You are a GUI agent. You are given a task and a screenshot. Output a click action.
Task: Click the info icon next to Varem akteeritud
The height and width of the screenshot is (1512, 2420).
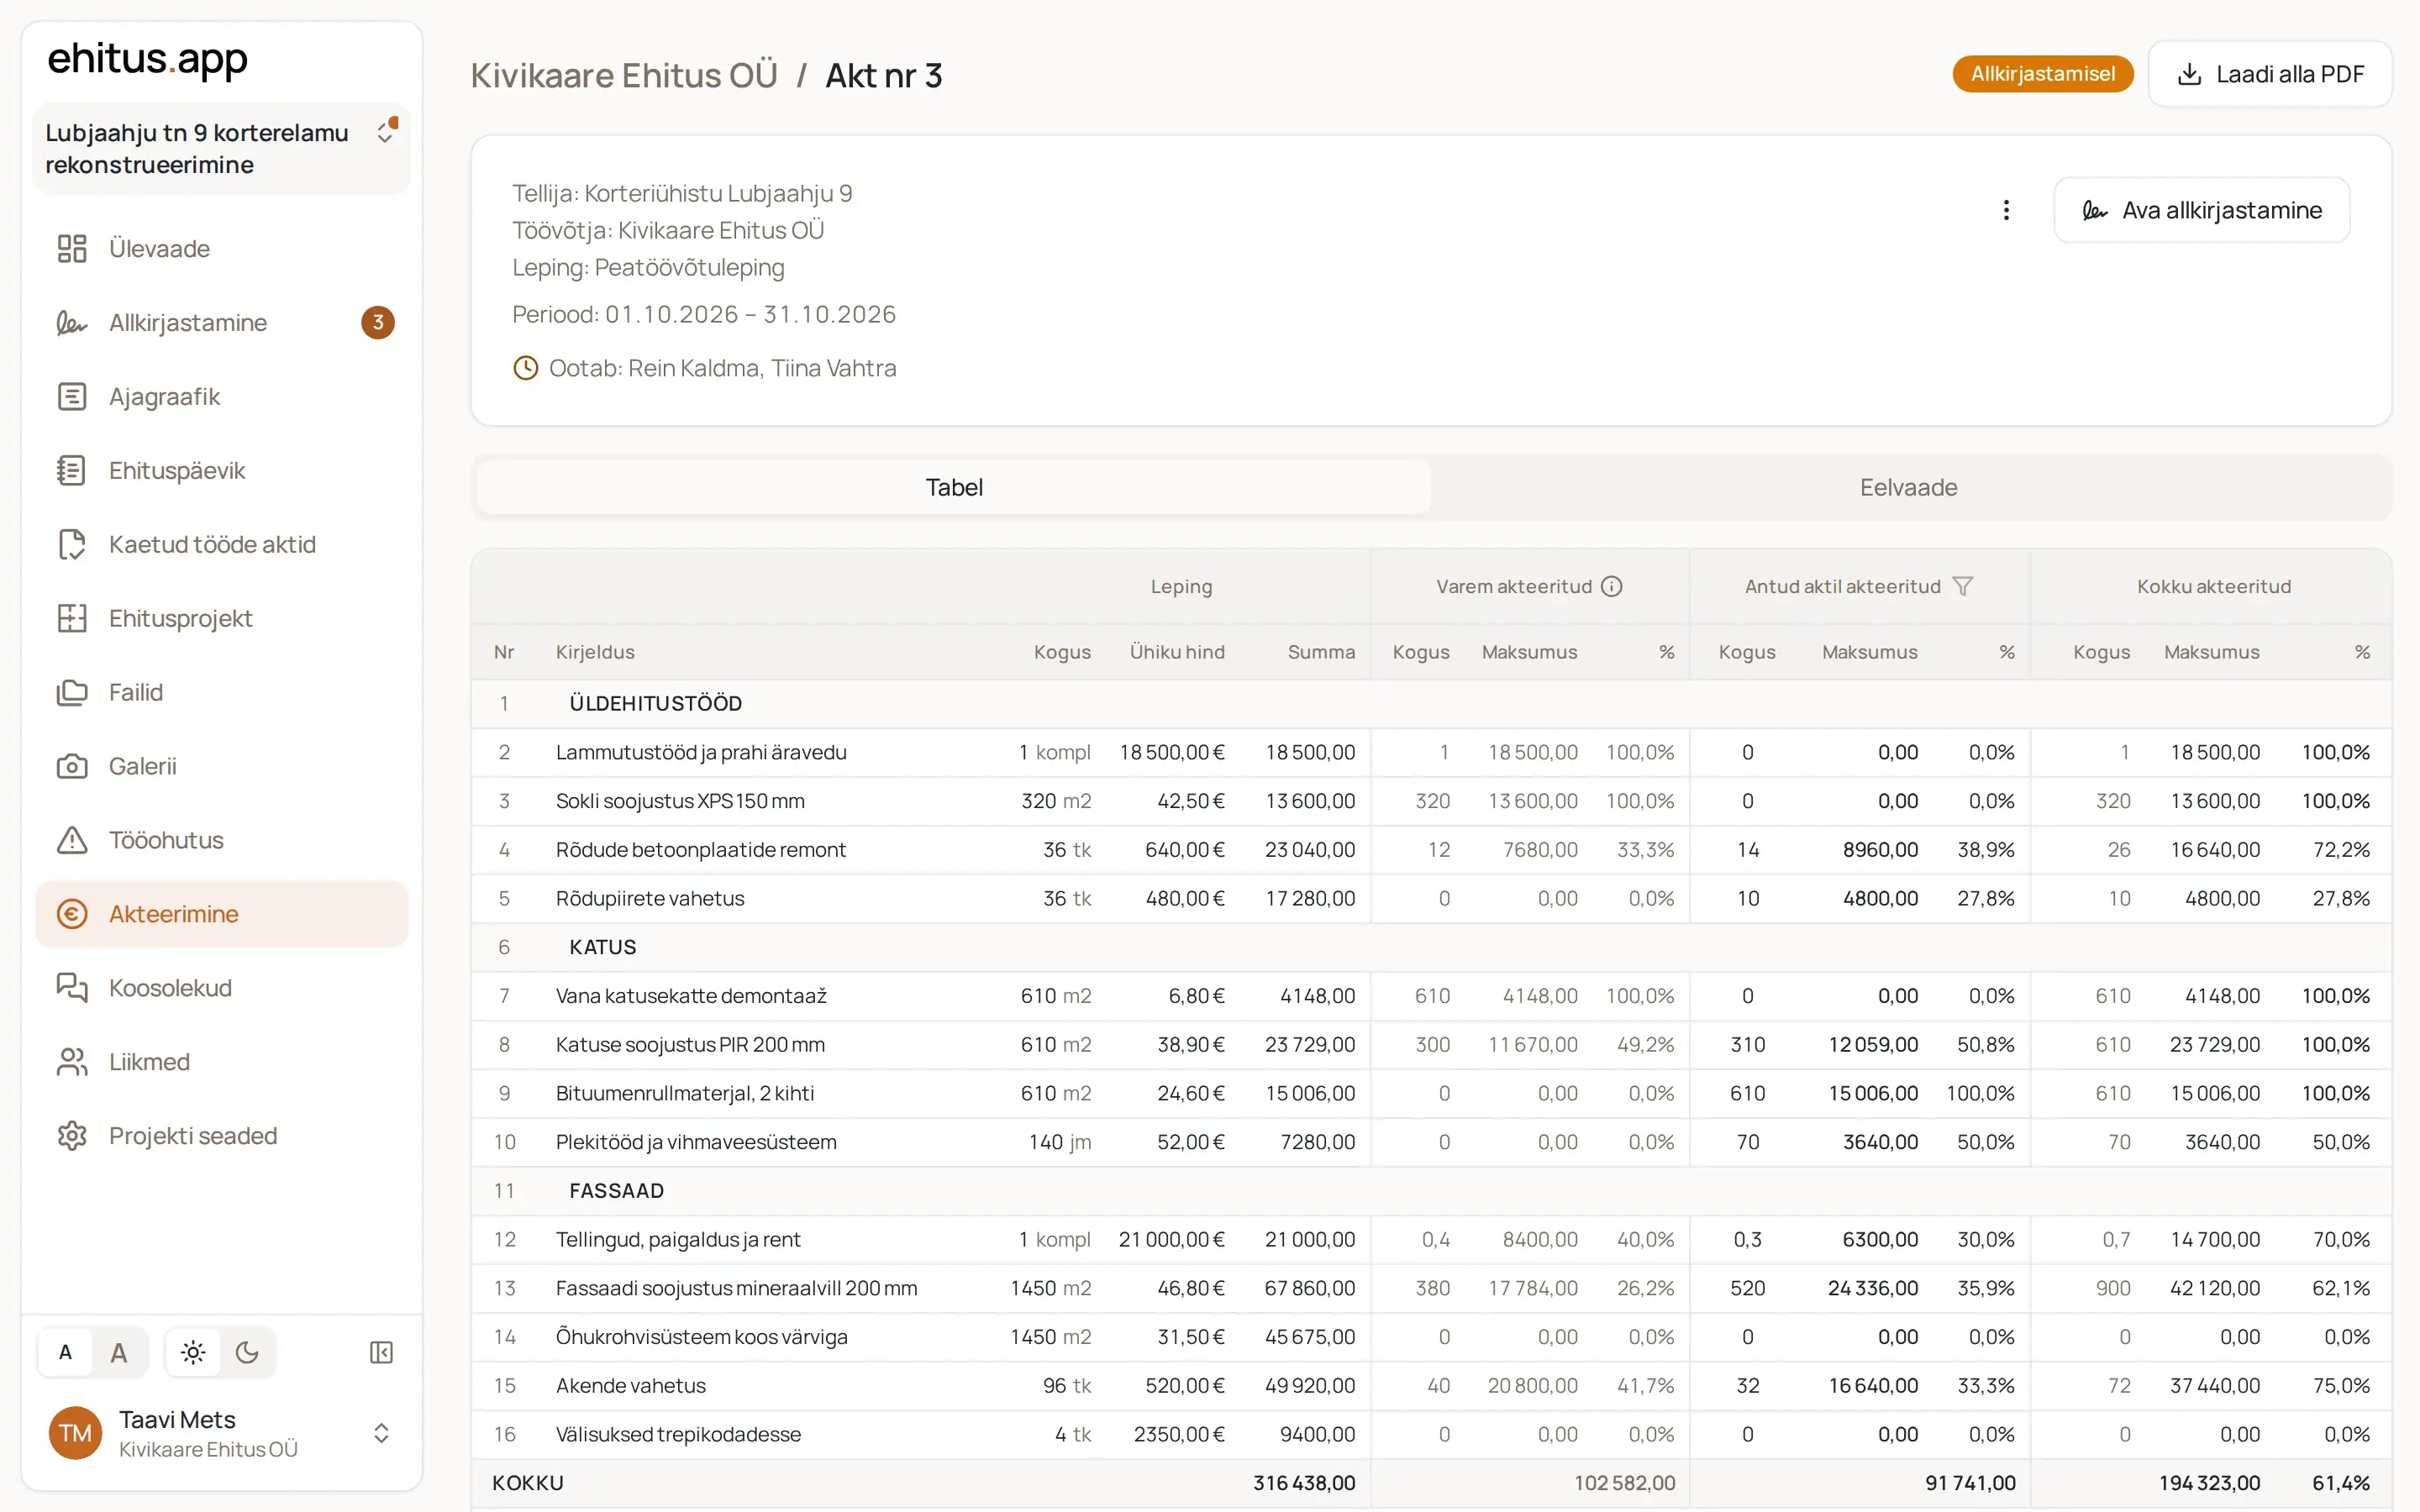tap(1612, 587)
